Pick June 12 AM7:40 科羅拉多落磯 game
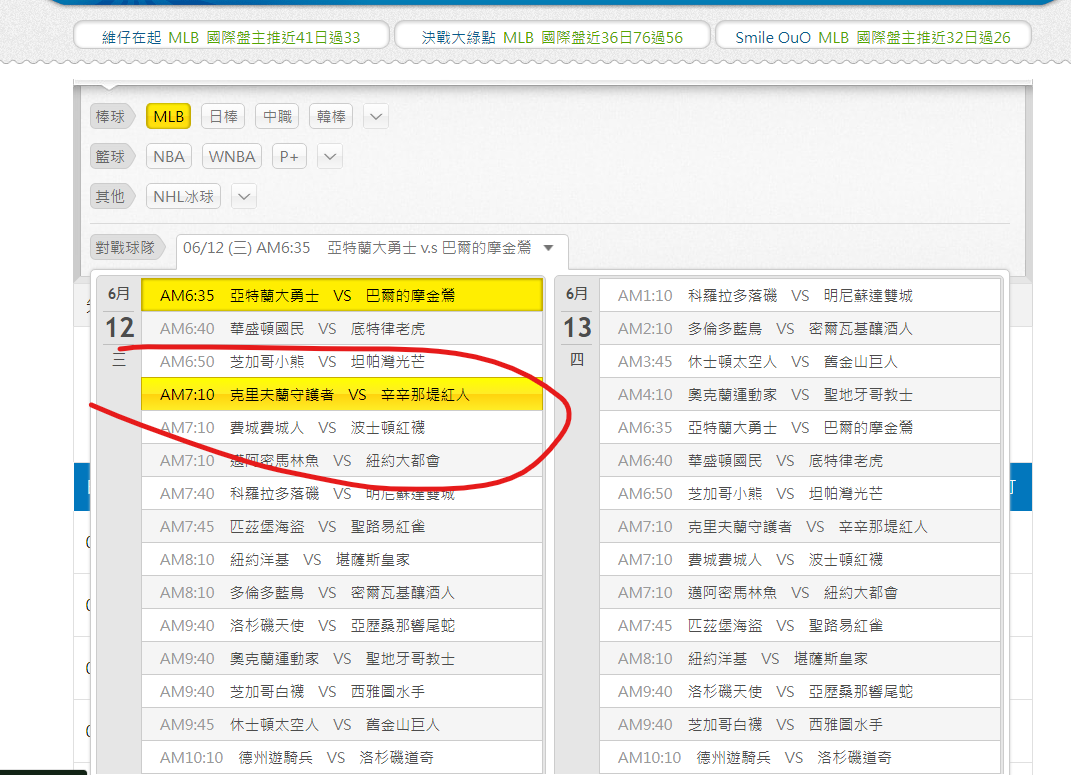The height and width of the screenshot is (775, 1071). click(x=342, y=494)
